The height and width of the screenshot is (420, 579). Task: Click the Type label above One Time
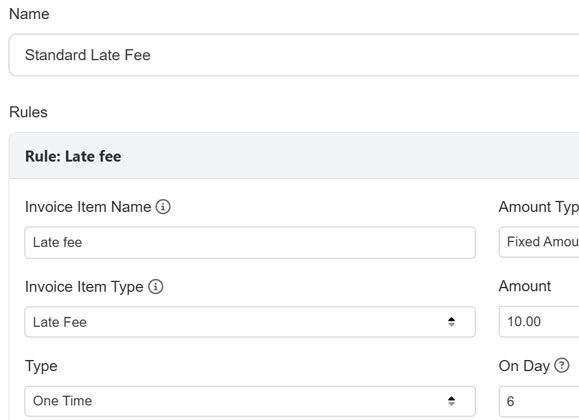pos(41,366)
